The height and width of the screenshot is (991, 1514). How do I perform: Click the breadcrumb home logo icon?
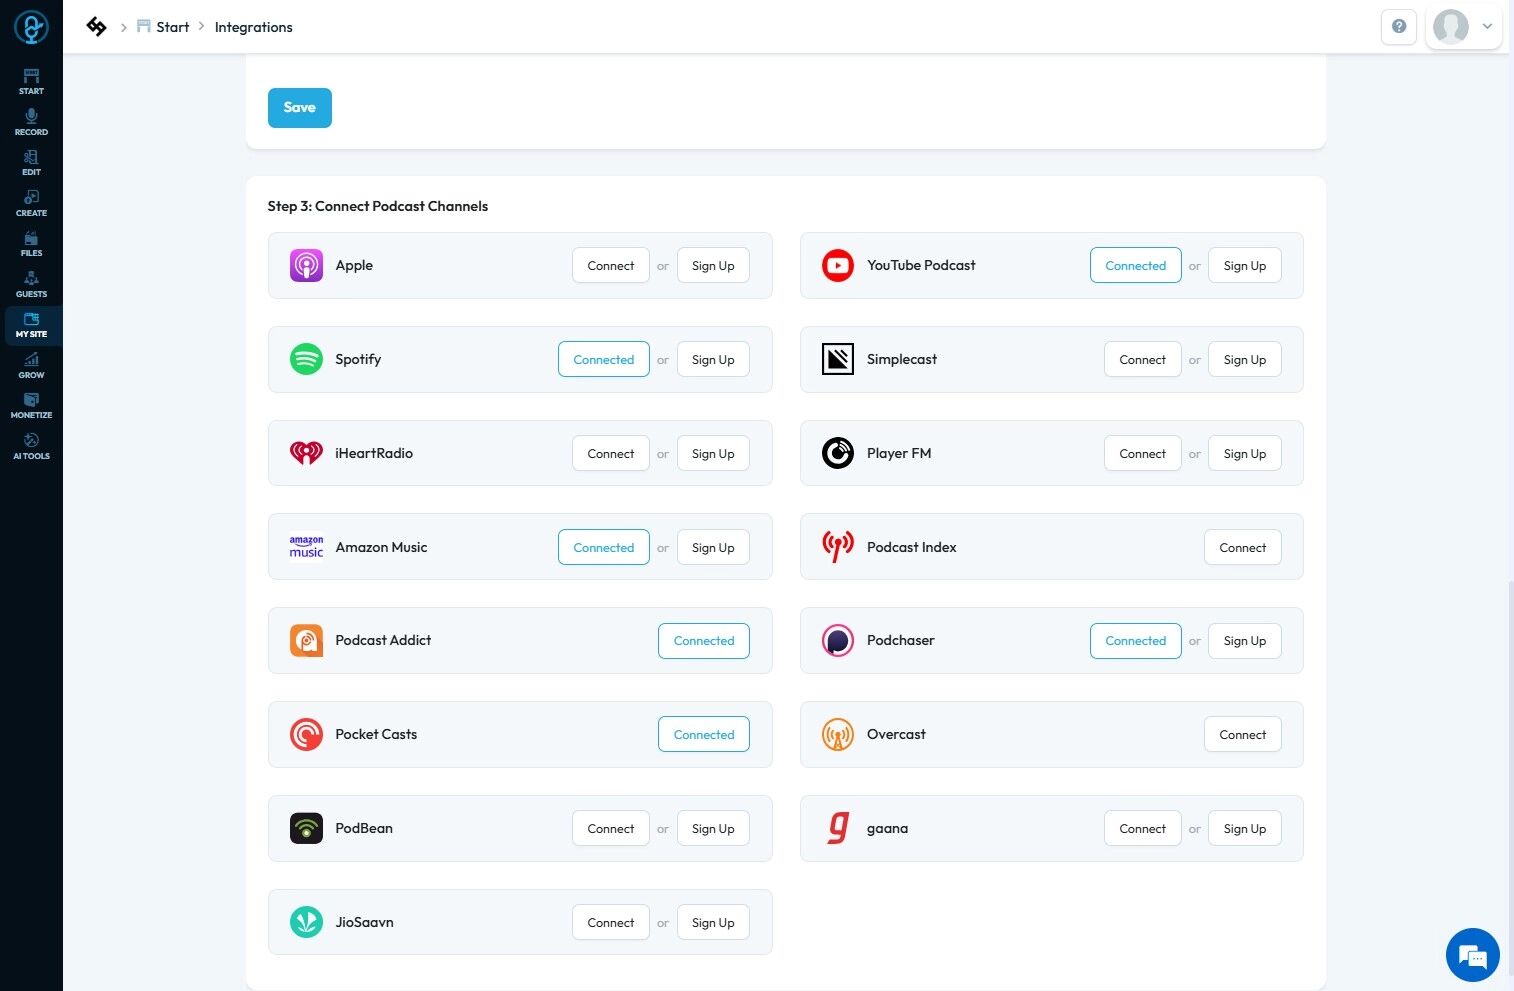pos(96,27)
